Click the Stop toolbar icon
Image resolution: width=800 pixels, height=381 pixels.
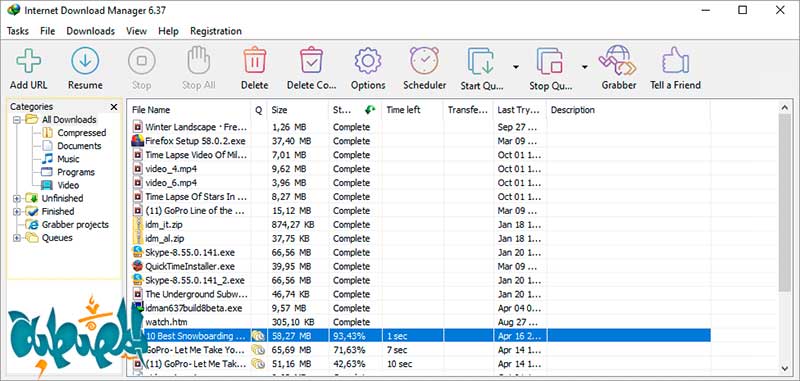(141, 61)
